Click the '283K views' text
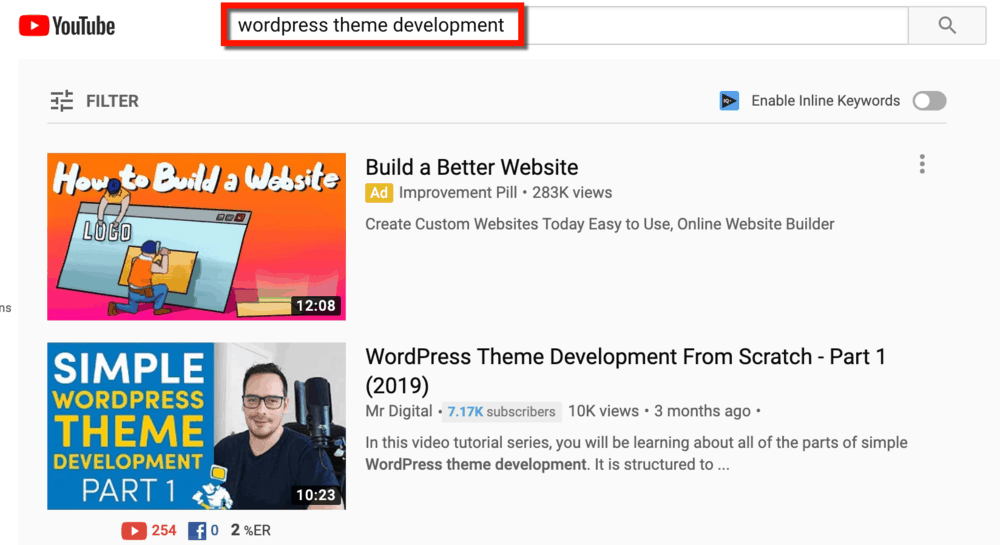 tap(572, 193)
